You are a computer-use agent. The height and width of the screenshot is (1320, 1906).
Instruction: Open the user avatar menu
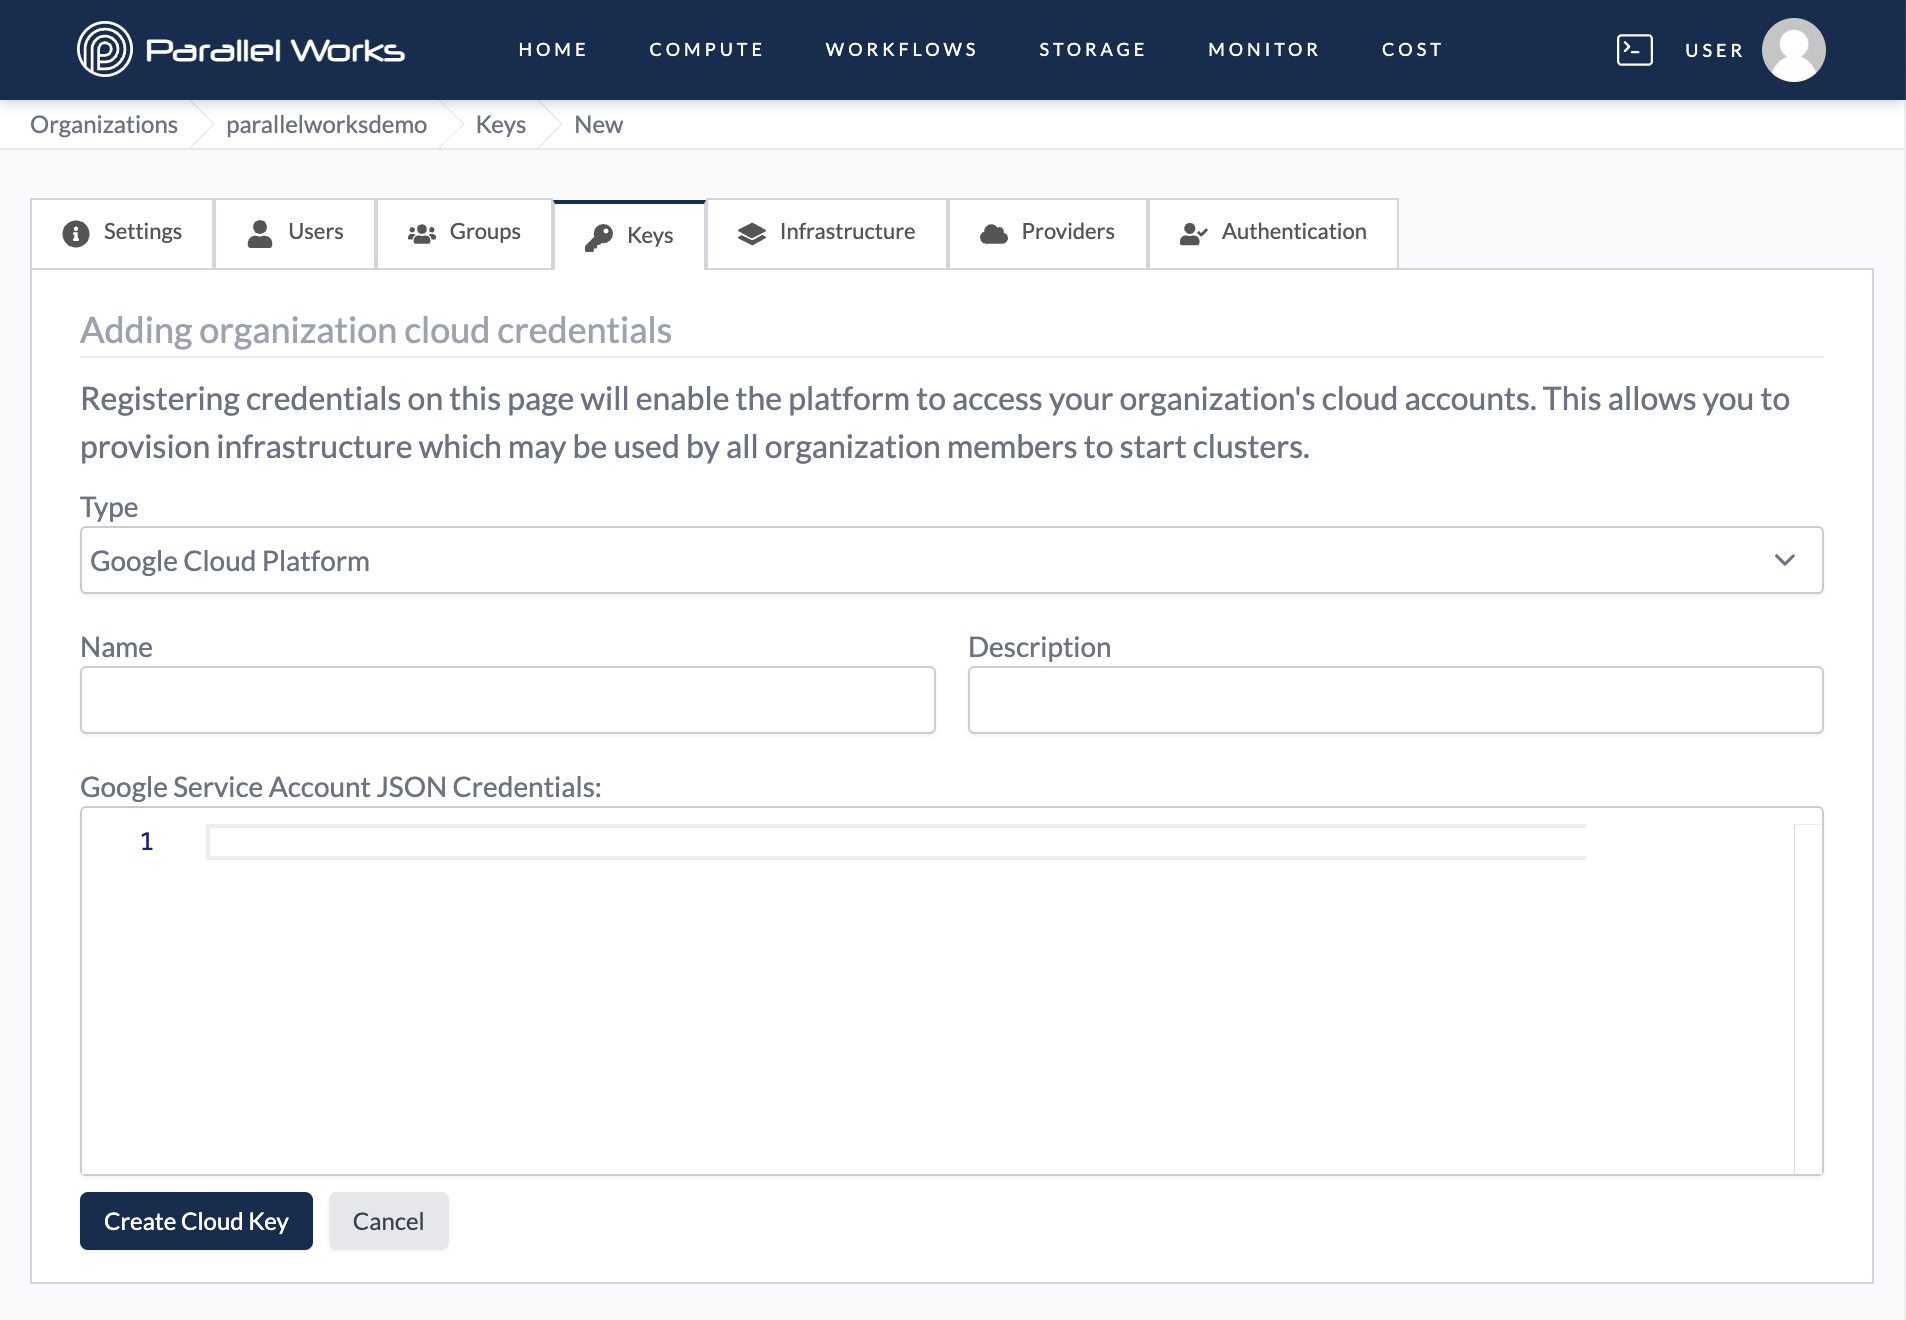pos(1793,50)
